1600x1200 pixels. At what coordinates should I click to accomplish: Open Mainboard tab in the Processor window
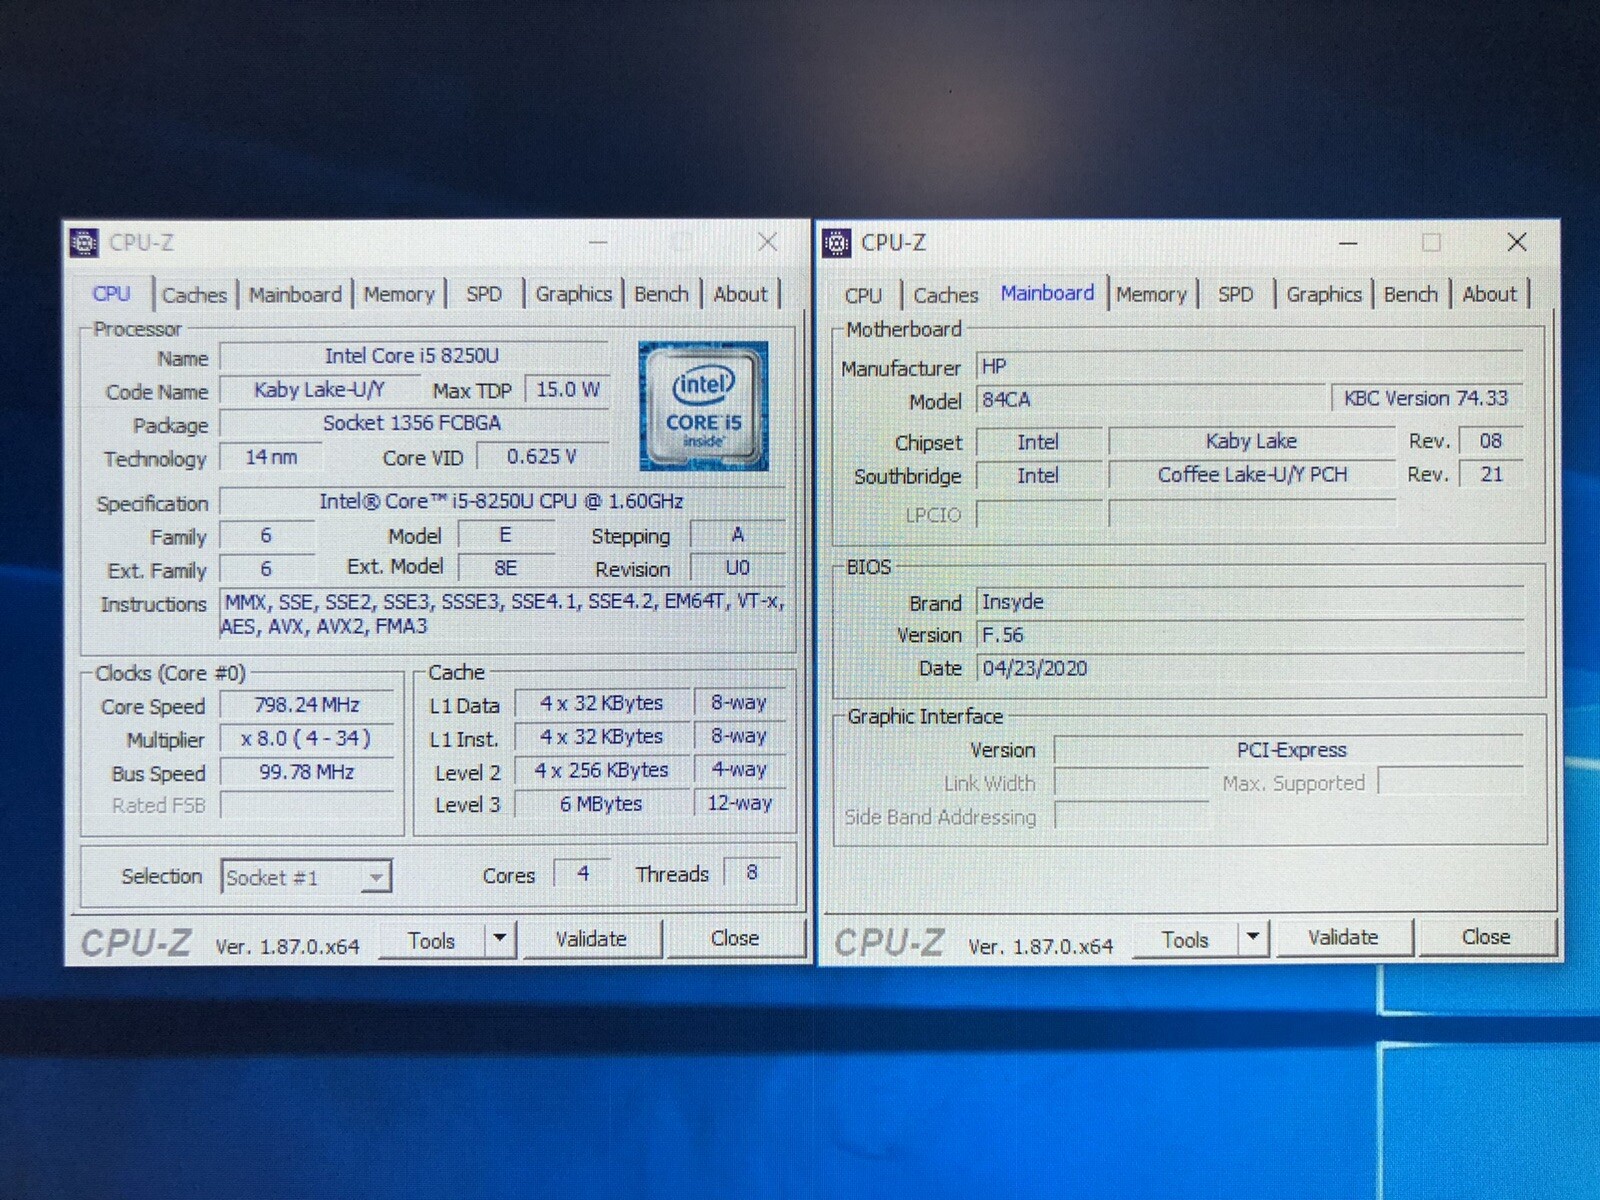coord(295,295)
